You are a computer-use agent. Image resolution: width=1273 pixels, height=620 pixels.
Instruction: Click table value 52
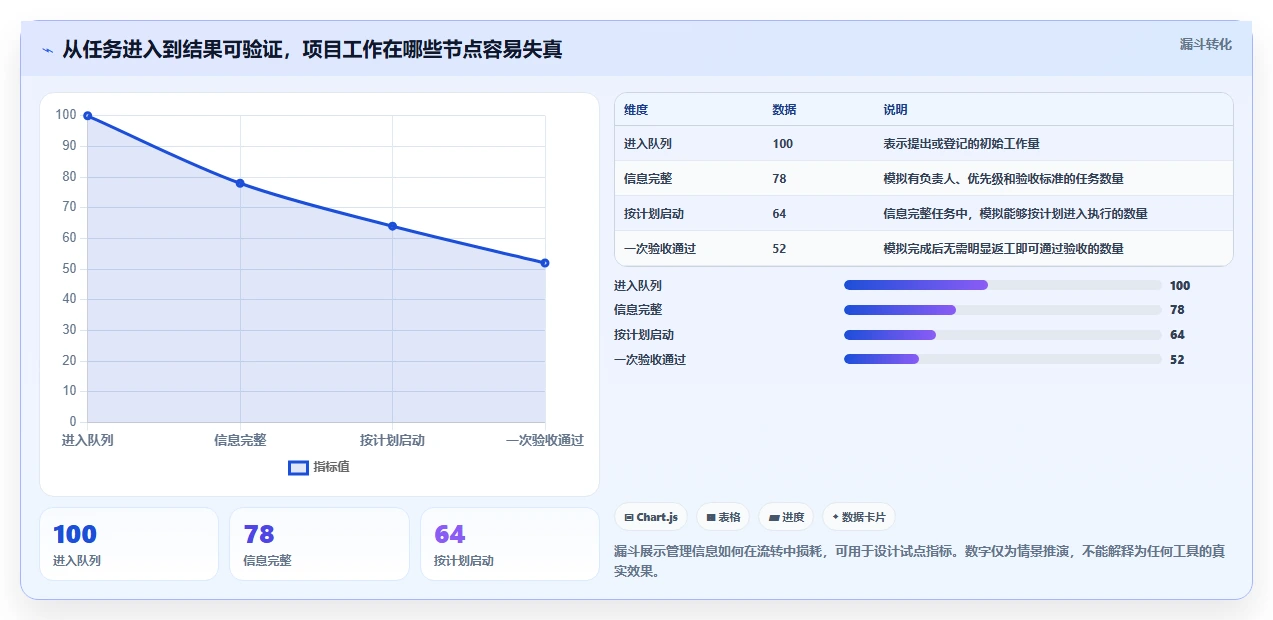click(780, 249)
